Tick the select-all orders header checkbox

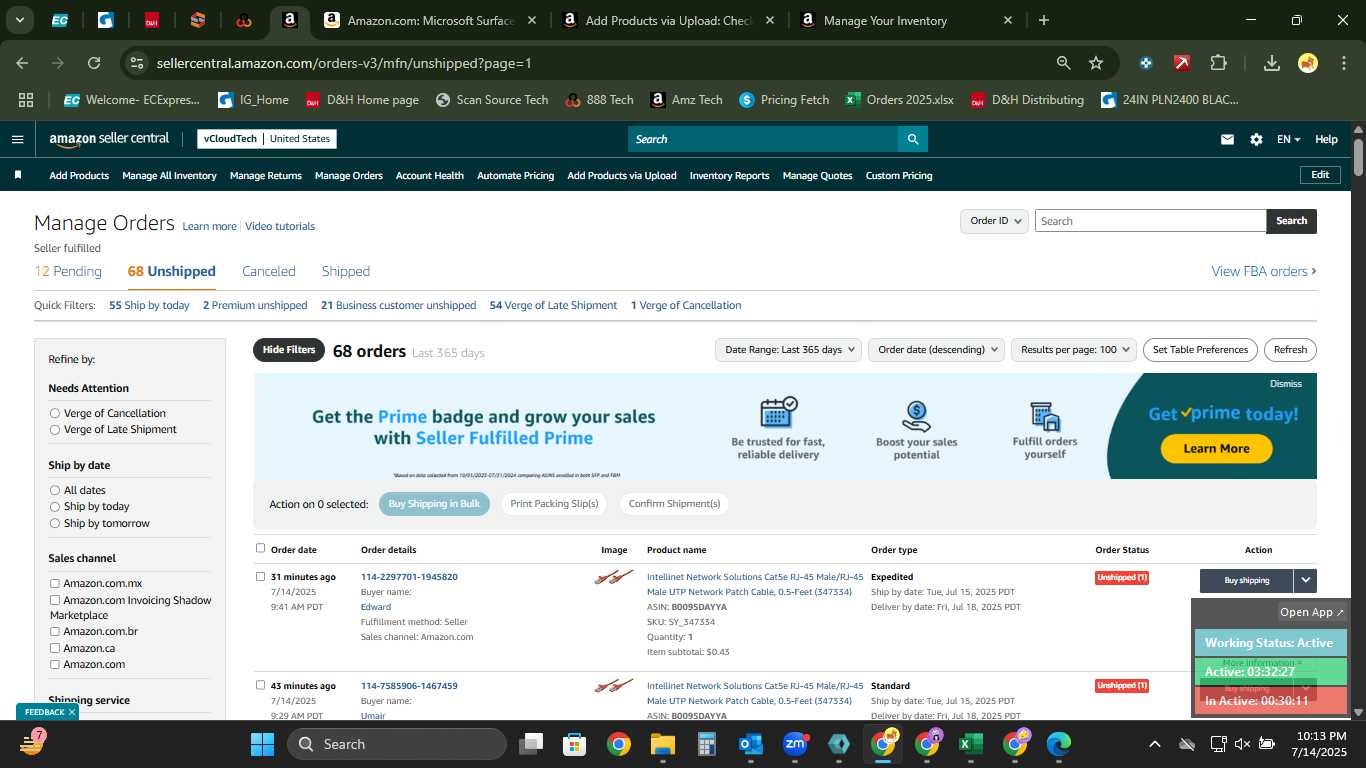point(261,548)
